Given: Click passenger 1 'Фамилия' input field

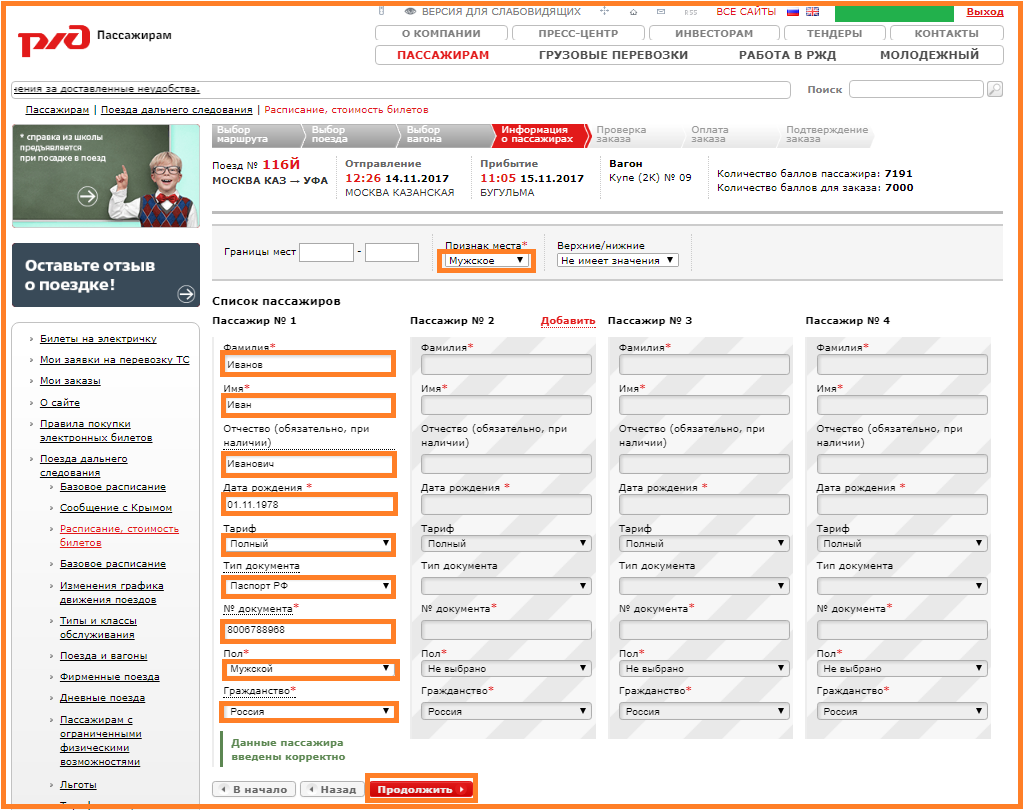Looking at the screenshot, I should coord(307,365).
